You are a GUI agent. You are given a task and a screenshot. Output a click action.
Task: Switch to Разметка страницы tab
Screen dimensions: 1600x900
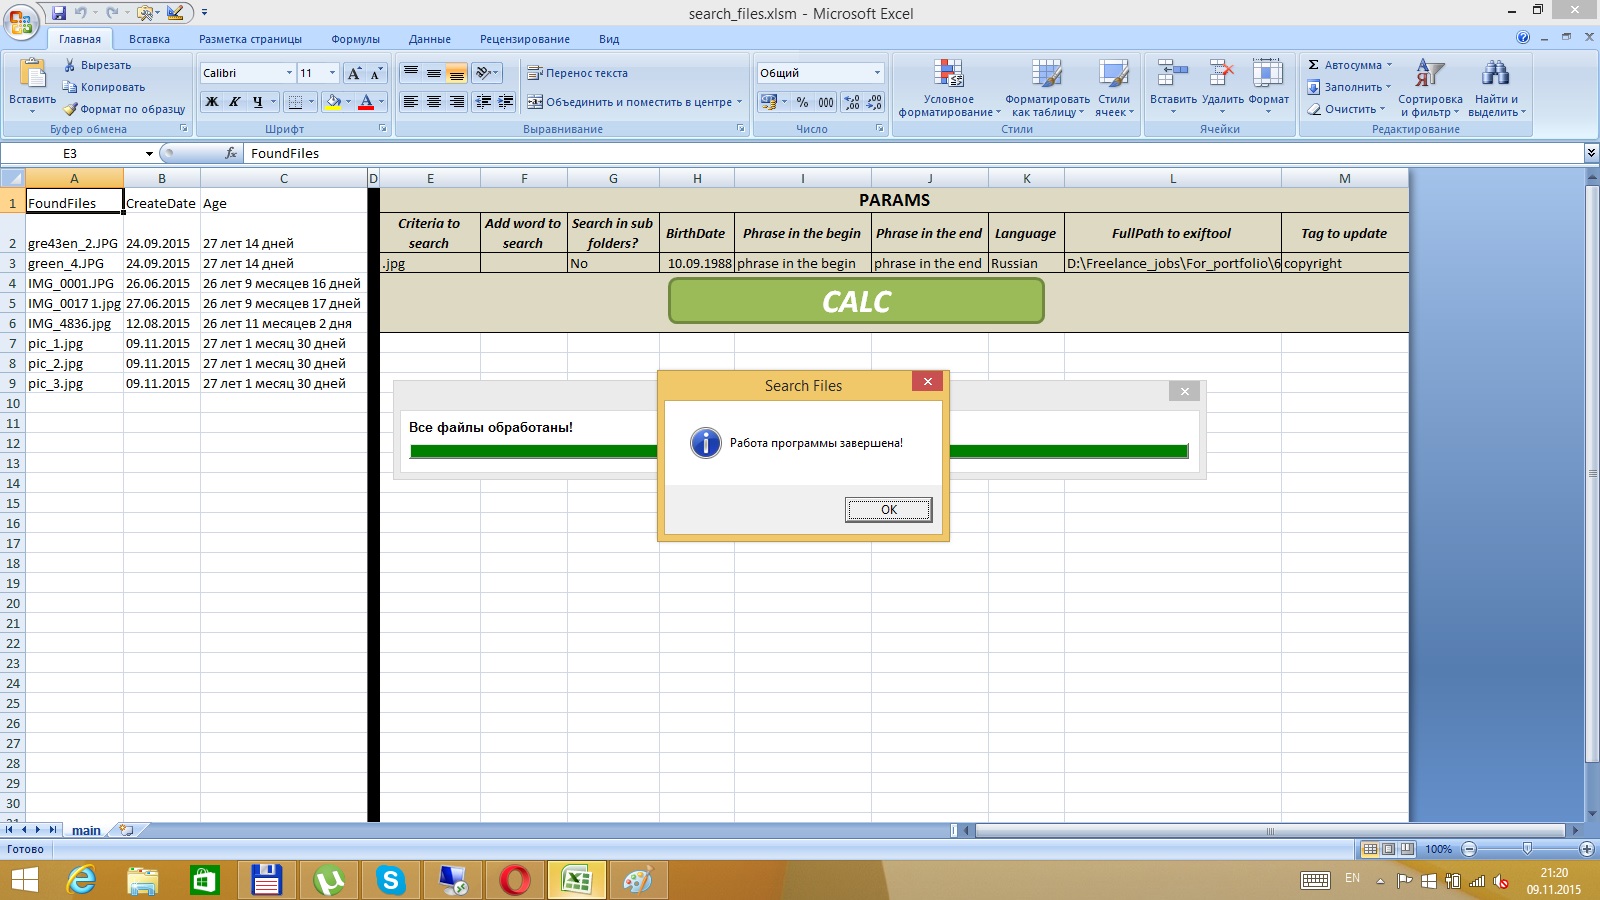(250, 39)
